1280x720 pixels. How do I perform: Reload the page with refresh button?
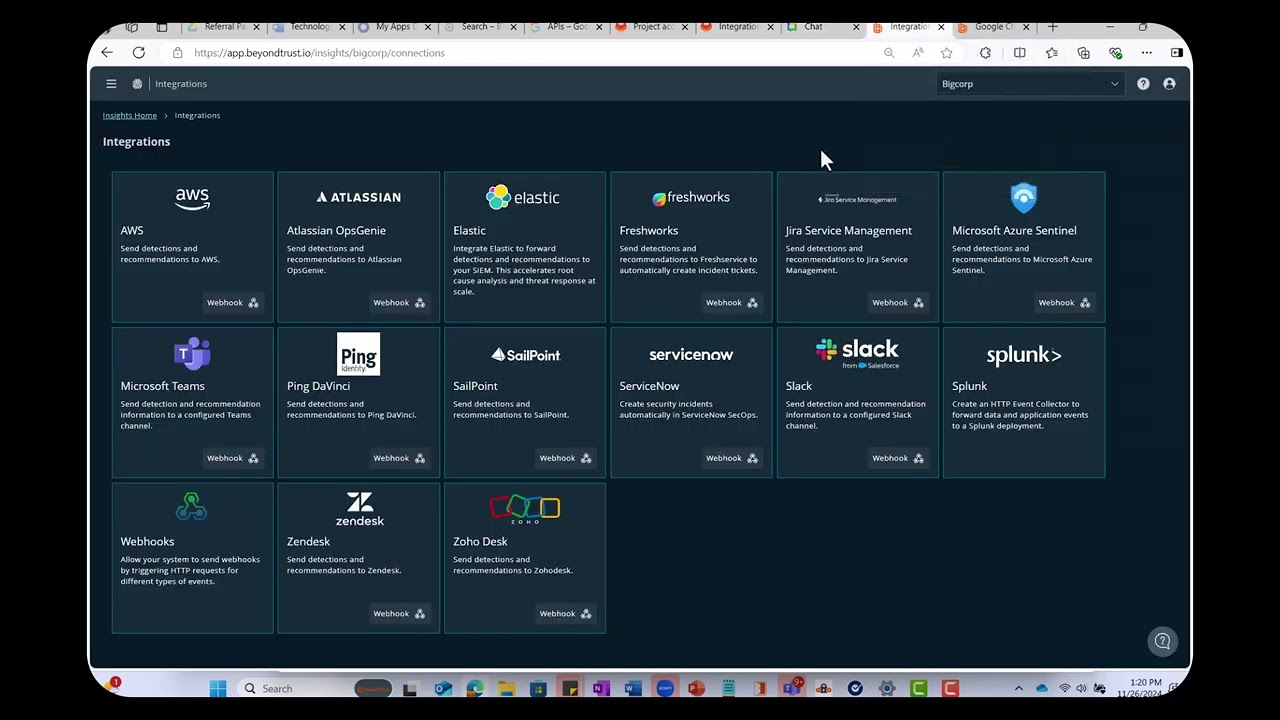coord(139,53)
